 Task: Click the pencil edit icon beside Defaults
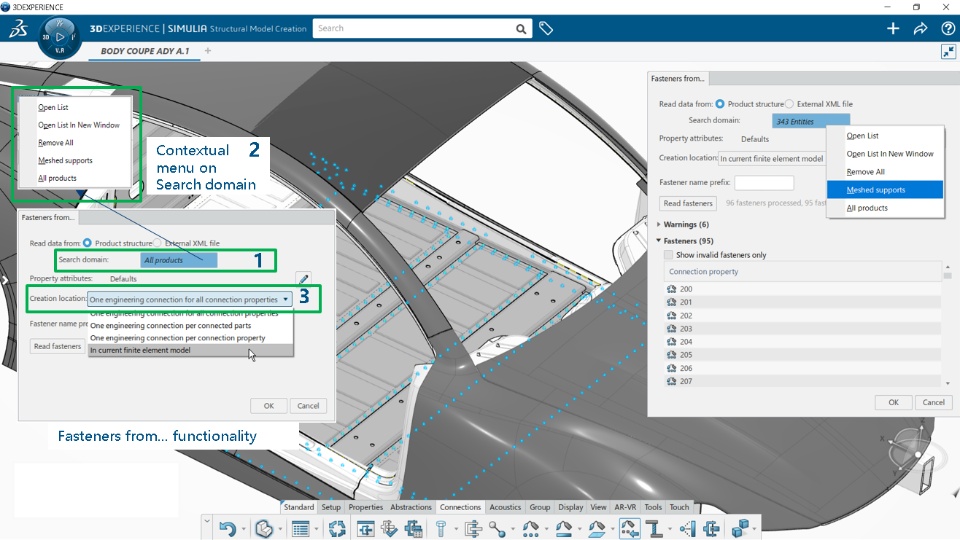tap(303, 279)
